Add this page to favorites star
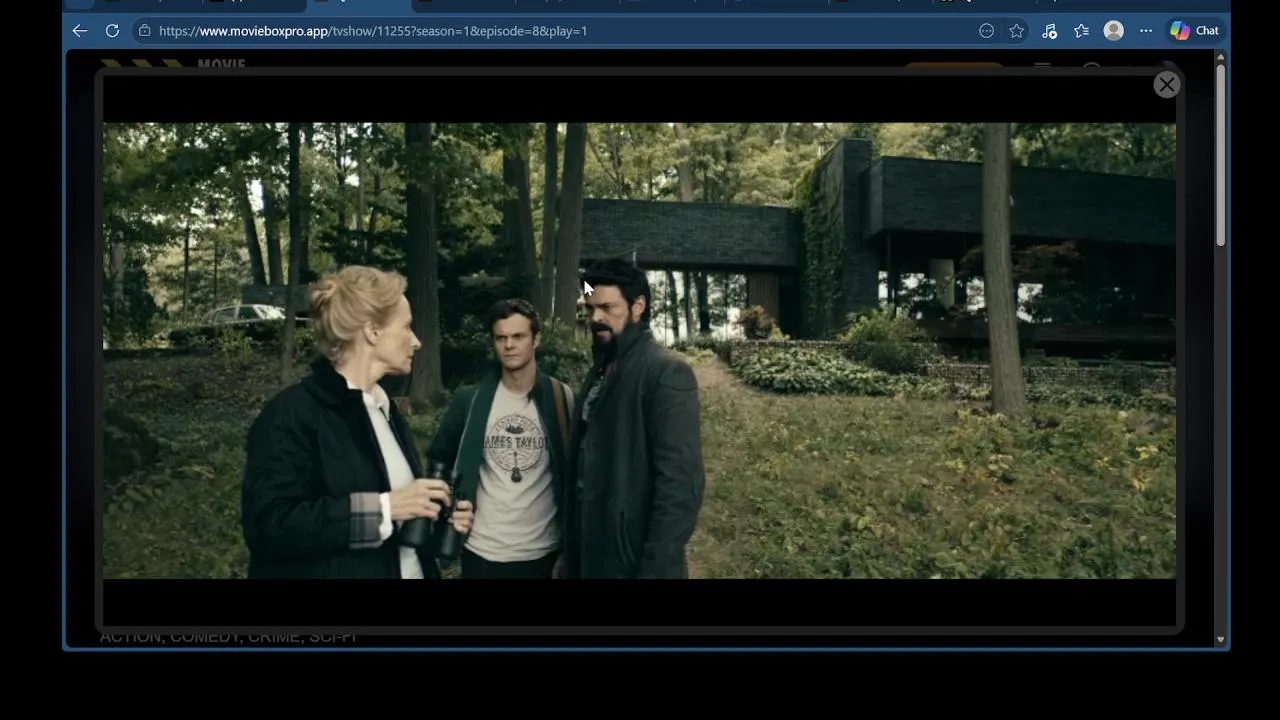 point(1016,31)
